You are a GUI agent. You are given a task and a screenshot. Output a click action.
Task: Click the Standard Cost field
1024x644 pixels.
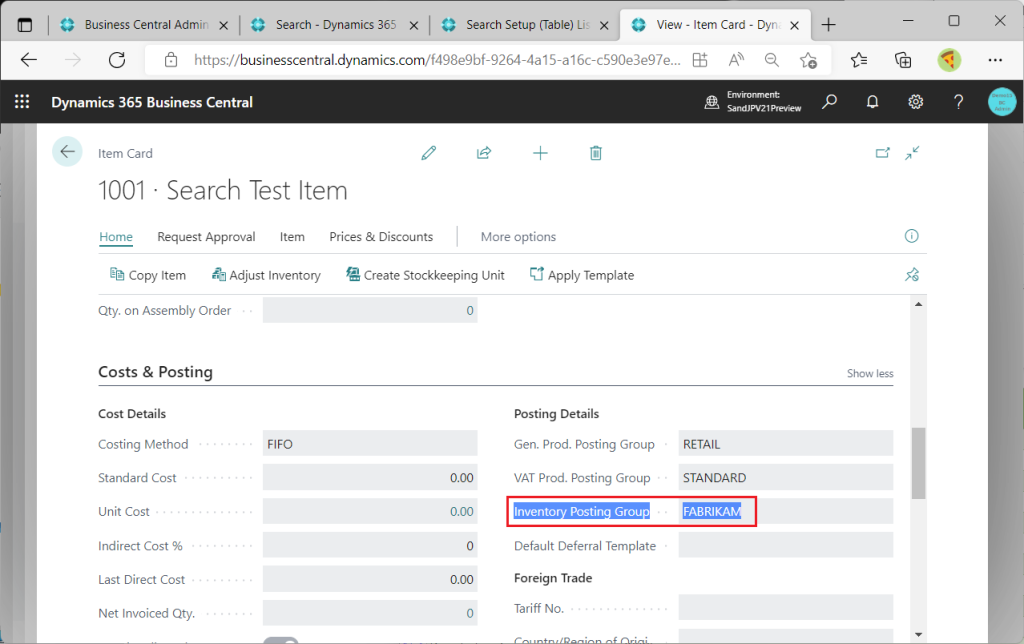tap(370, 478)
